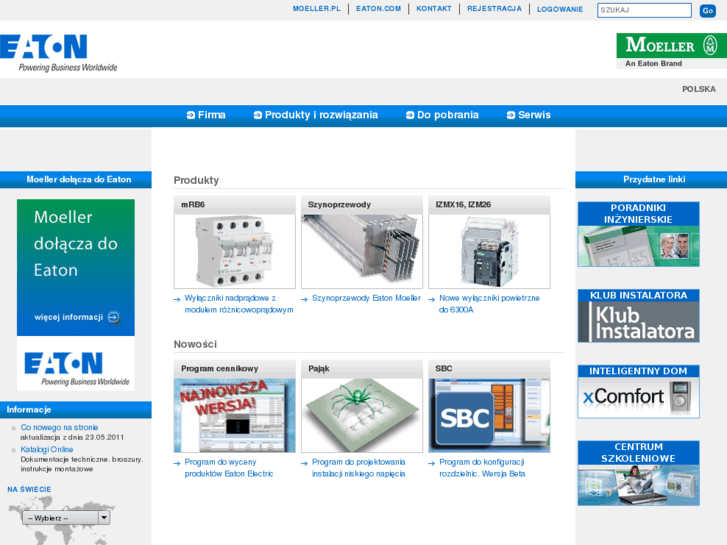This screenshot has width=727, height=545.
Task: Focus the SZUKAJ search field
Action: [644, 10]
